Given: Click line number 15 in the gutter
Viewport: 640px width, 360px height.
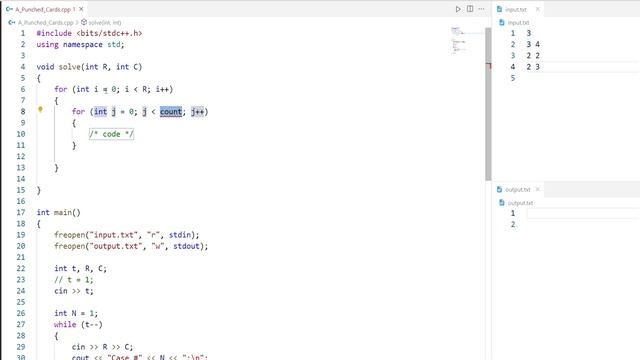Looking at the screenshot, I should (21, 190).
